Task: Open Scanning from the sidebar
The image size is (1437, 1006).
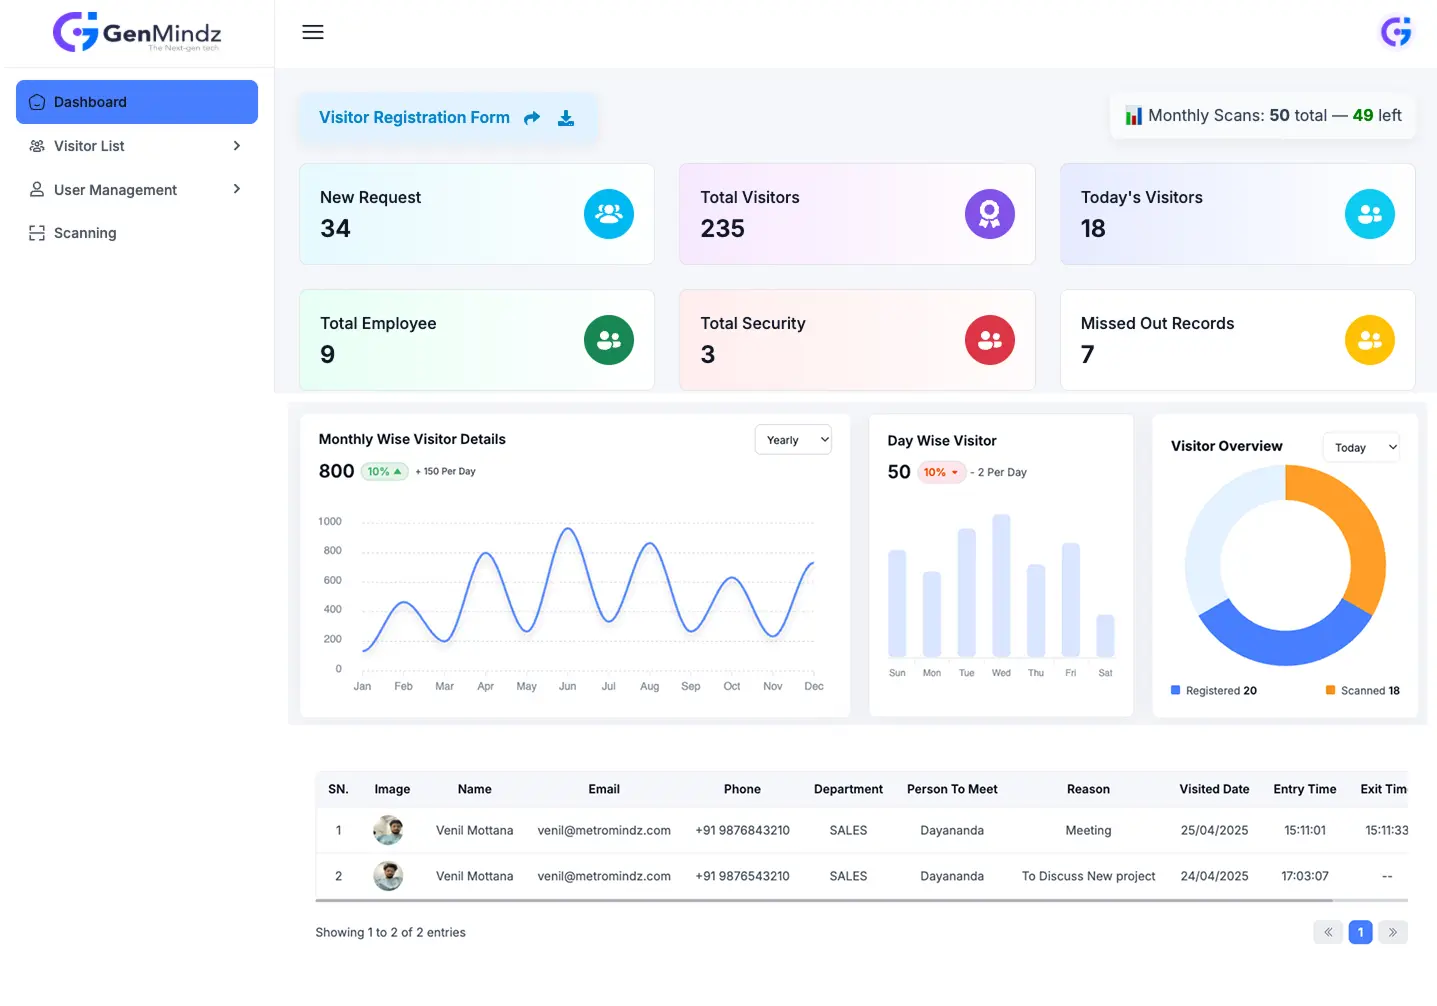Action: 85,233
